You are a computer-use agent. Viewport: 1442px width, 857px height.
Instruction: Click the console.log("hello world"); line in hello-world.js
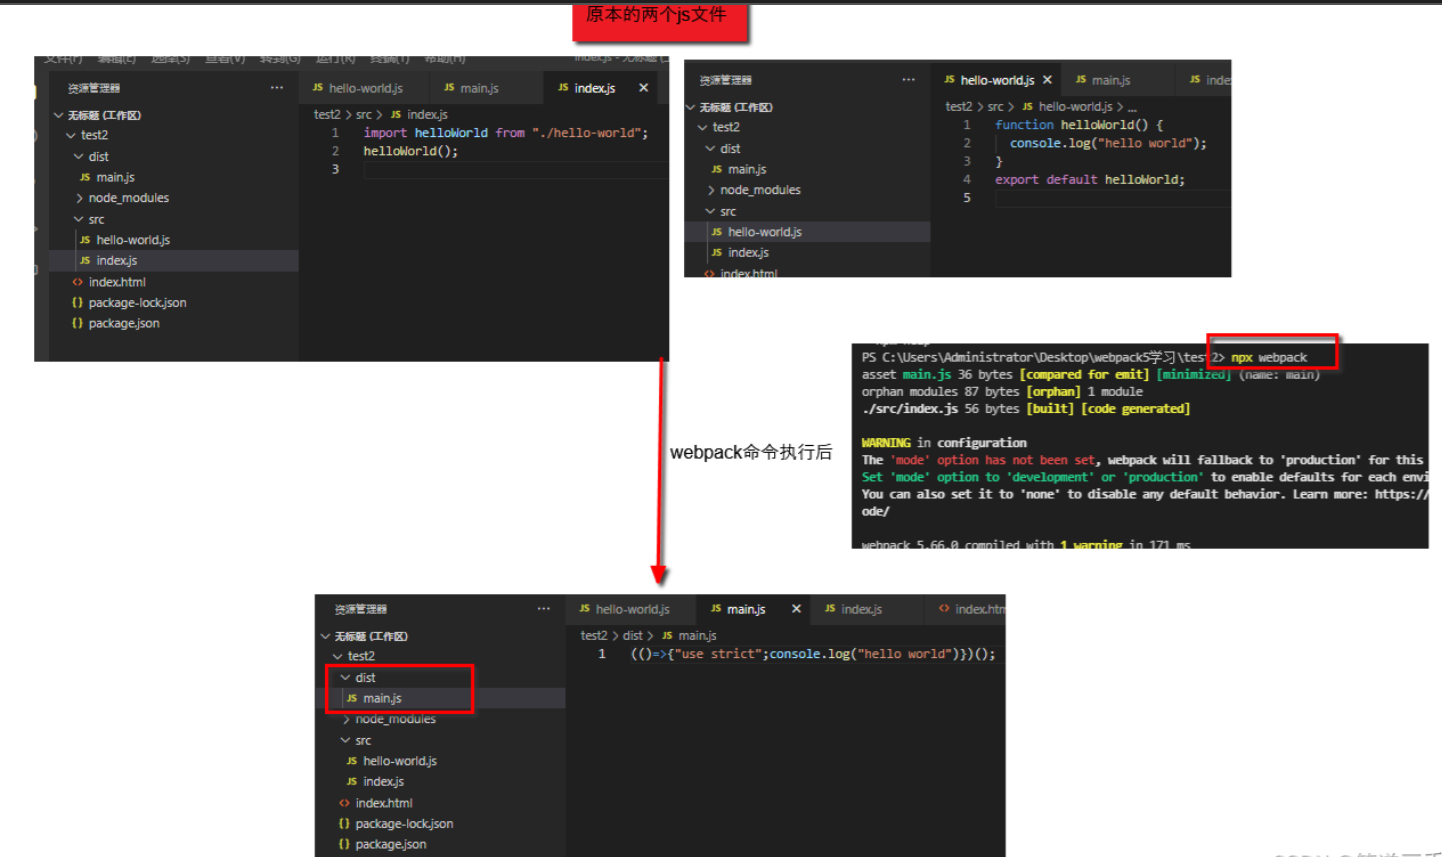(1108, 143)
